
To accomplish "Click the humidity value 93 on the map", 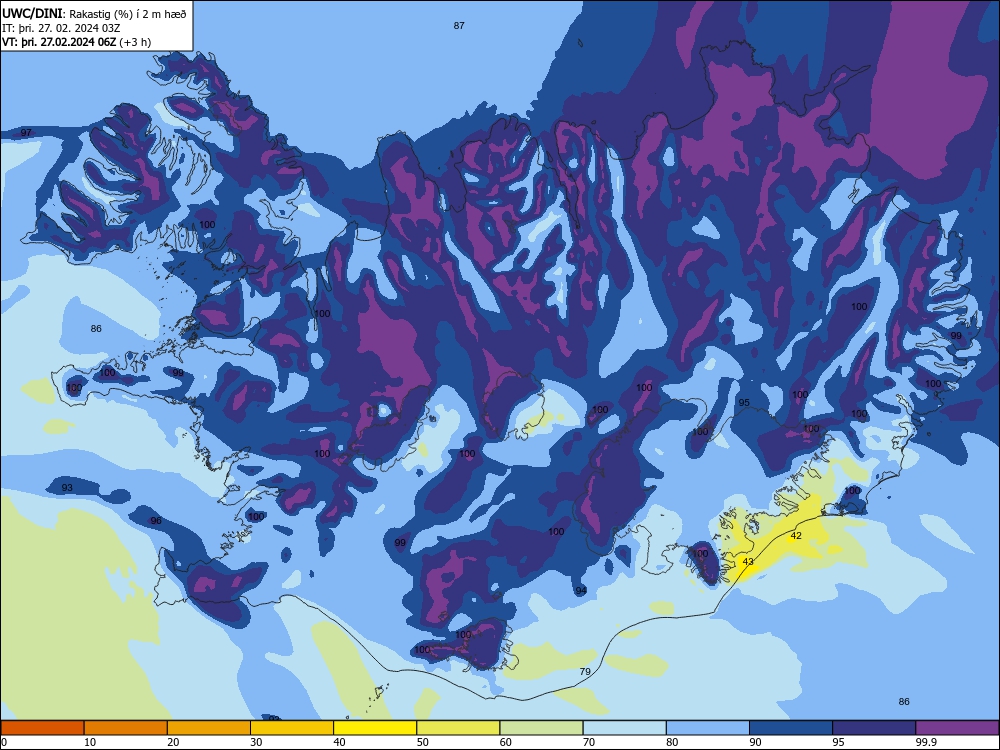I will (x=67, y=487).
